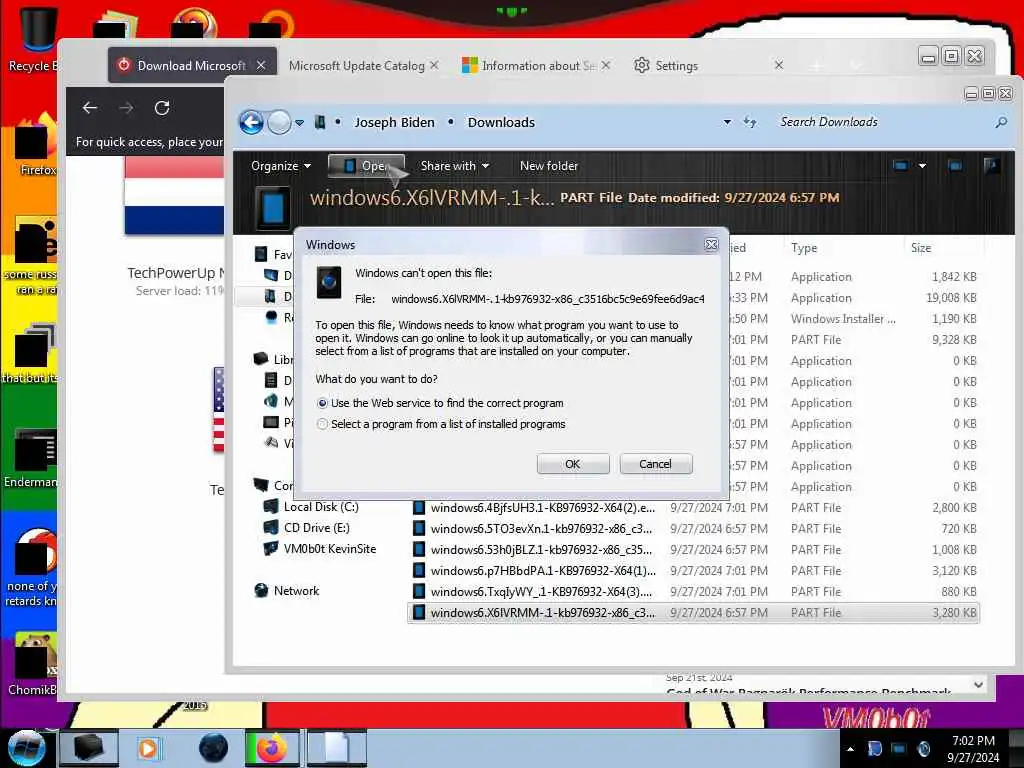The height and width of the screenshot is (768, 1024).
Task: Close the Settings tab
Action: 778,65
